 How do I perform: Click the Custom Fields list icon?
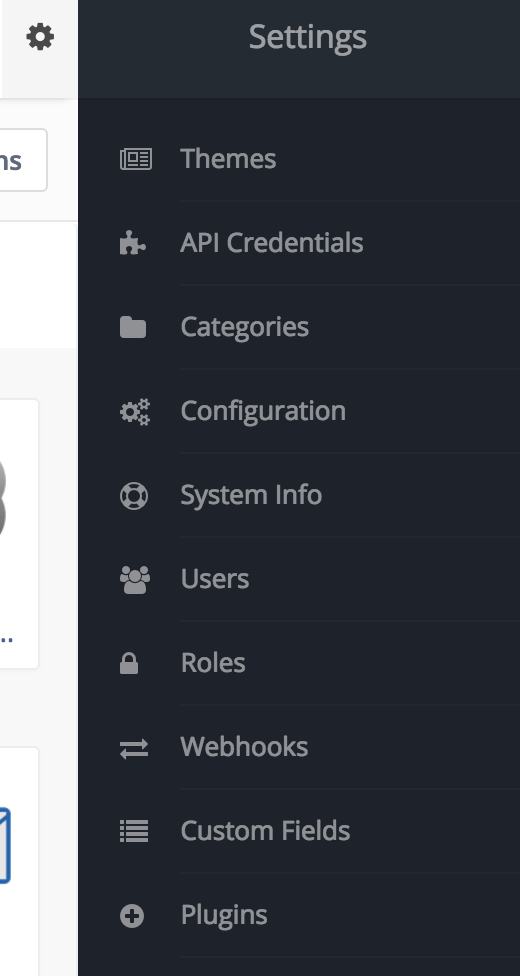134,831
